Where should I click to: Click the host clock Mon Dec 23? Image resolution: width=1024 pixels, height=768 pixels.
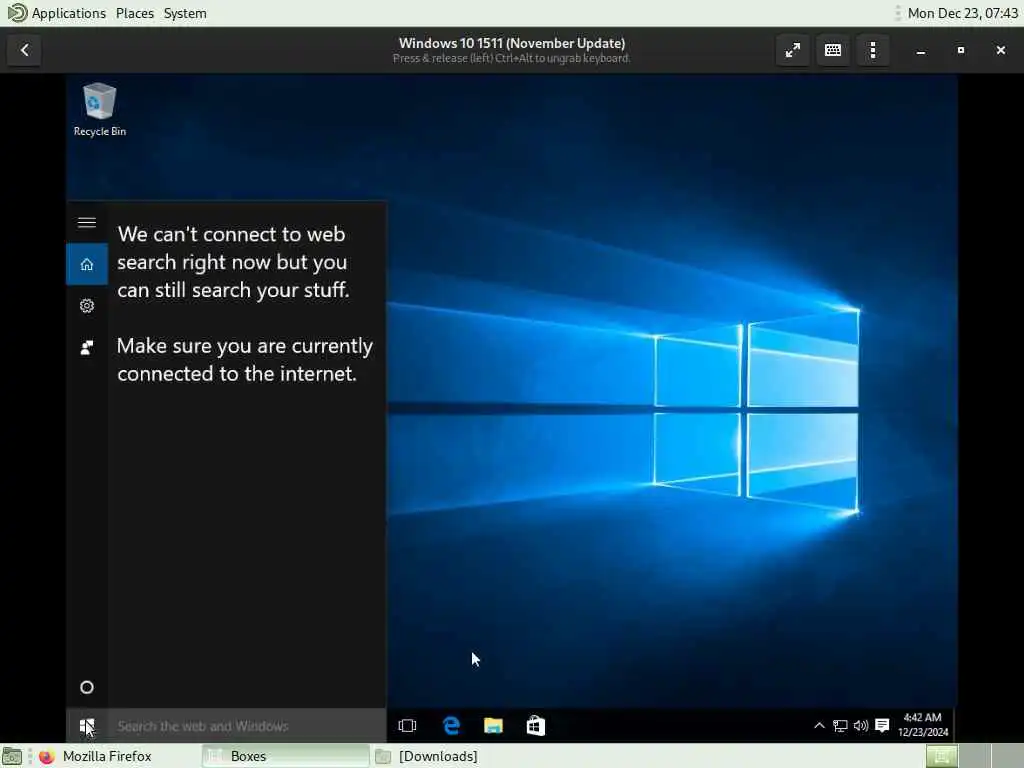click(963, 13)
